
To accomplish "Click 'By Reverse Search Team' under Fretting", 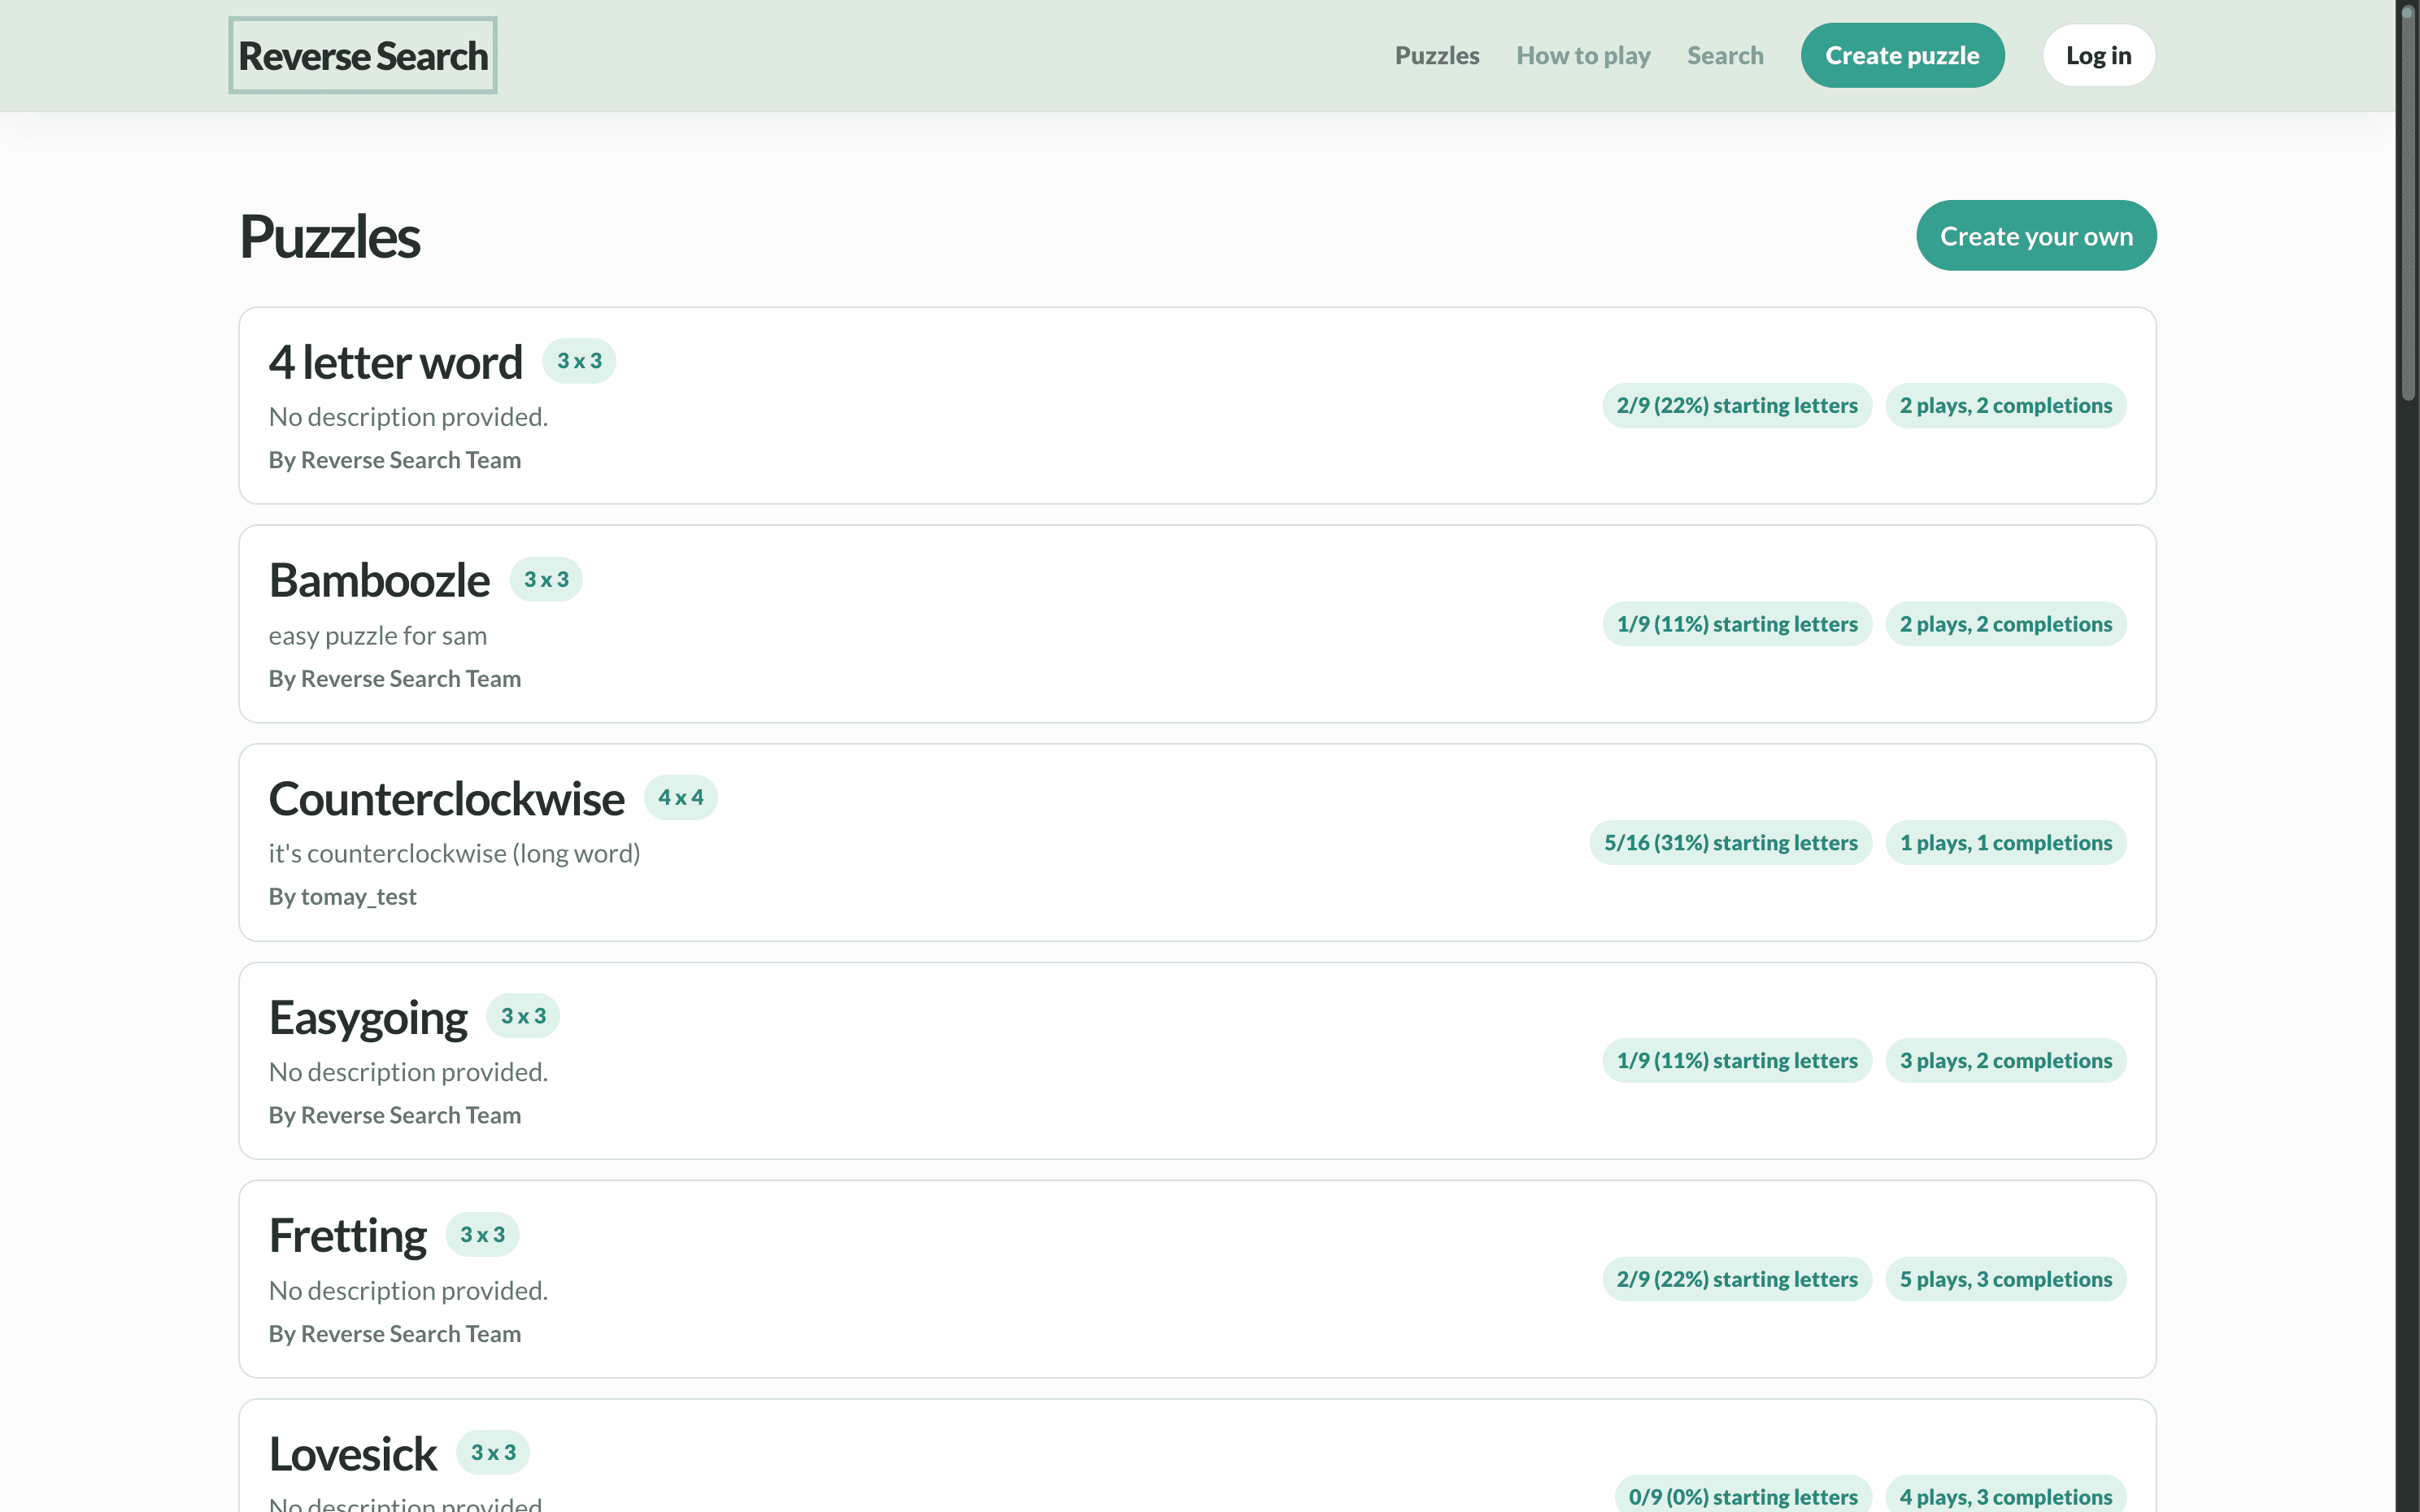I will pos(395,1334).
